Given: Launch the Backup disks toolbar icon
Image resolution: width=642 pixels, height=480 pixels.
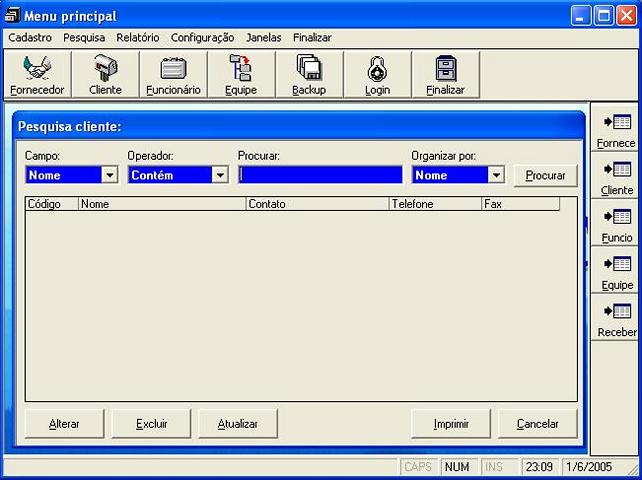Looking at the screenshot, I should [x=309, y=75].
